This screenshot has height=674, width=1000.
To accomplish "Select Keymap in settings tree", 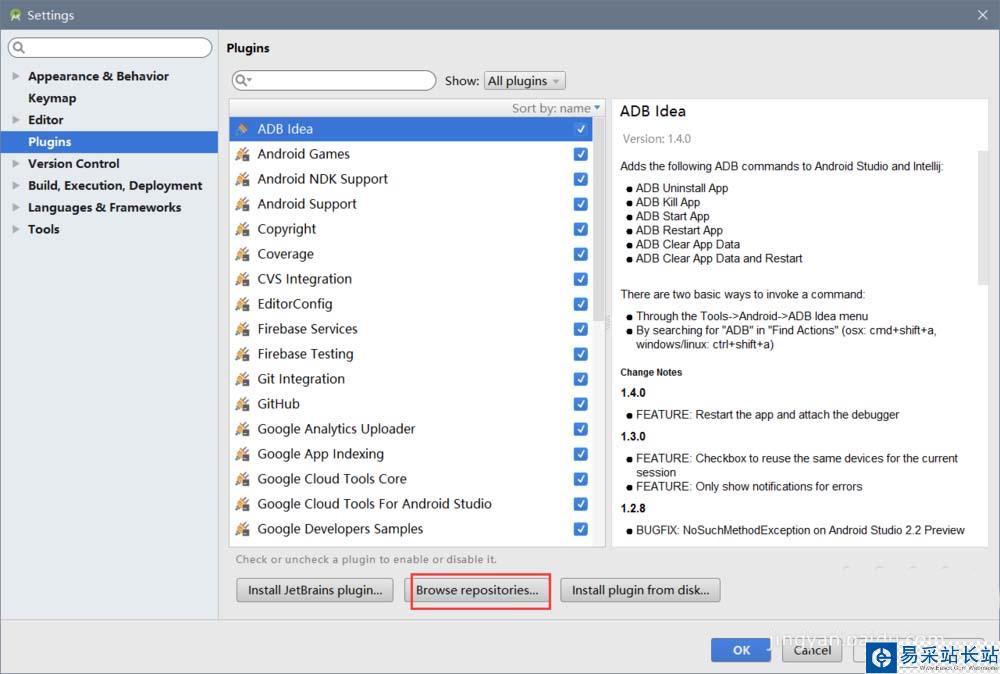I will coord(52,98).
